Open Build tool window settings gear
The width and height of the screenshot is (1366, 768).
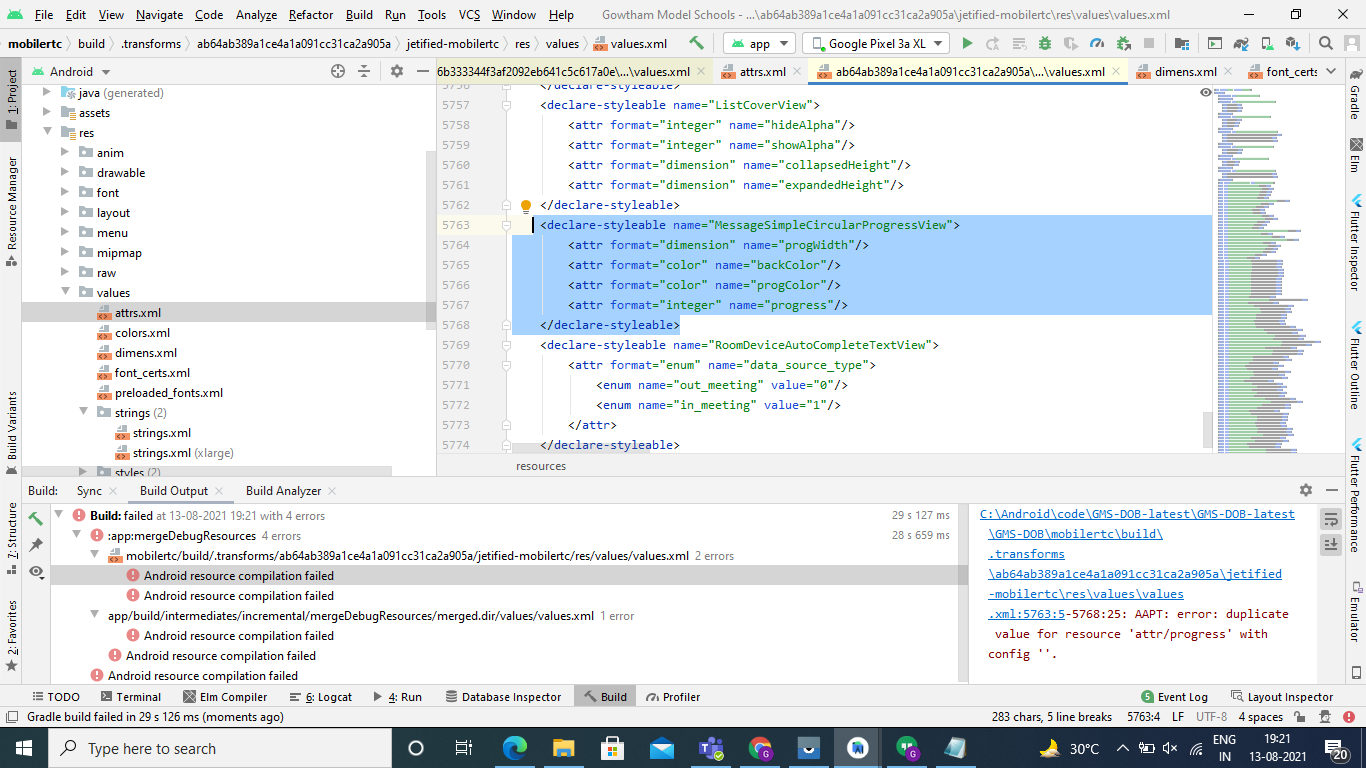tap(1305, 490)
